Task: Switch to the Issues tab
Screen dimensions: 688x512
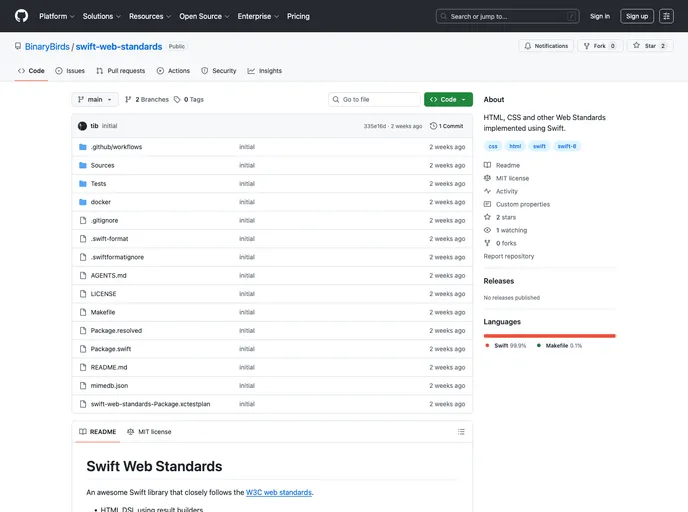Action: [x=70, y=71]
